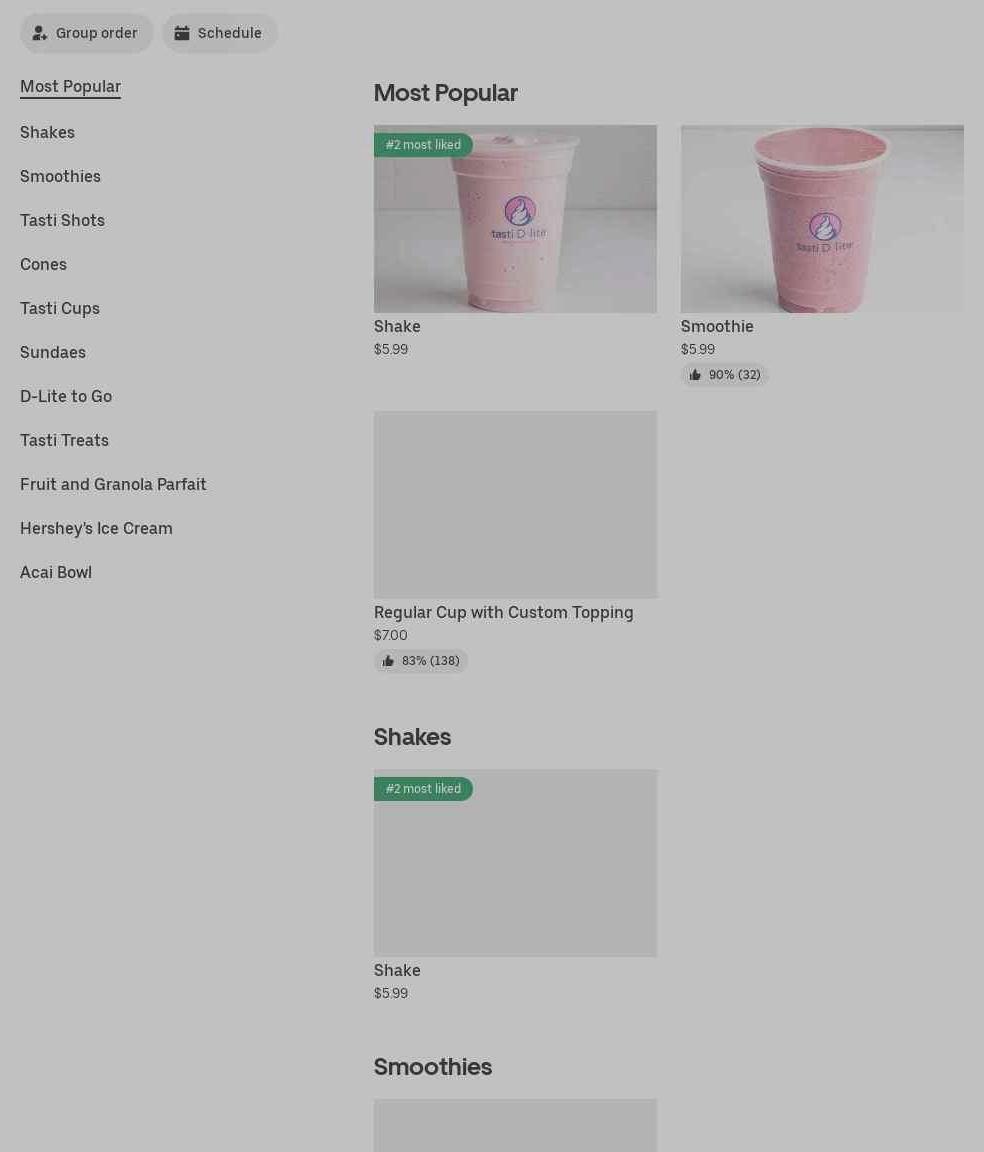Click the Schedule calendar icon

click(182, 33)
